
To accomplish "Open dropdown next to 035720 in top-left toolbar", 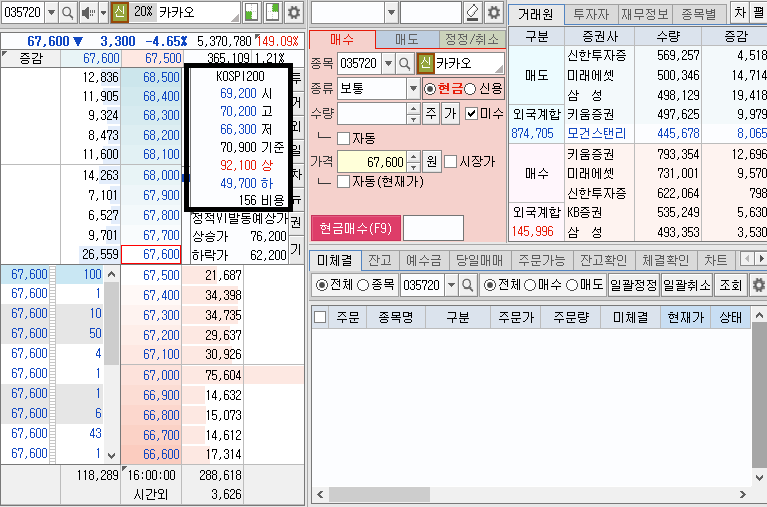I will pos(51,13).
